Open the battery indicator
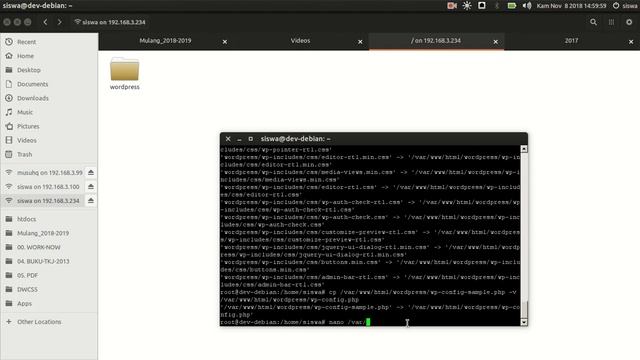The image size is (640, 360). tap(511, 6)
